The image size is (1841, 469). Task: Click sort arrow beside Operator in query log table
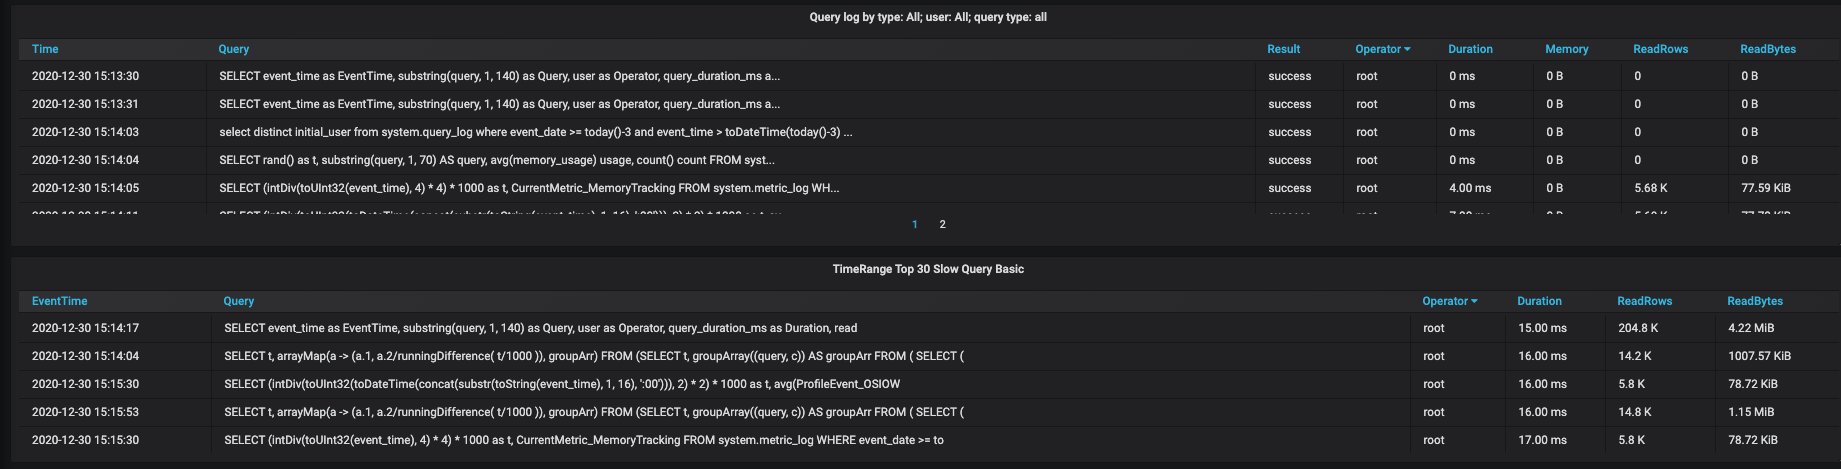click(x=1407, y=49)
